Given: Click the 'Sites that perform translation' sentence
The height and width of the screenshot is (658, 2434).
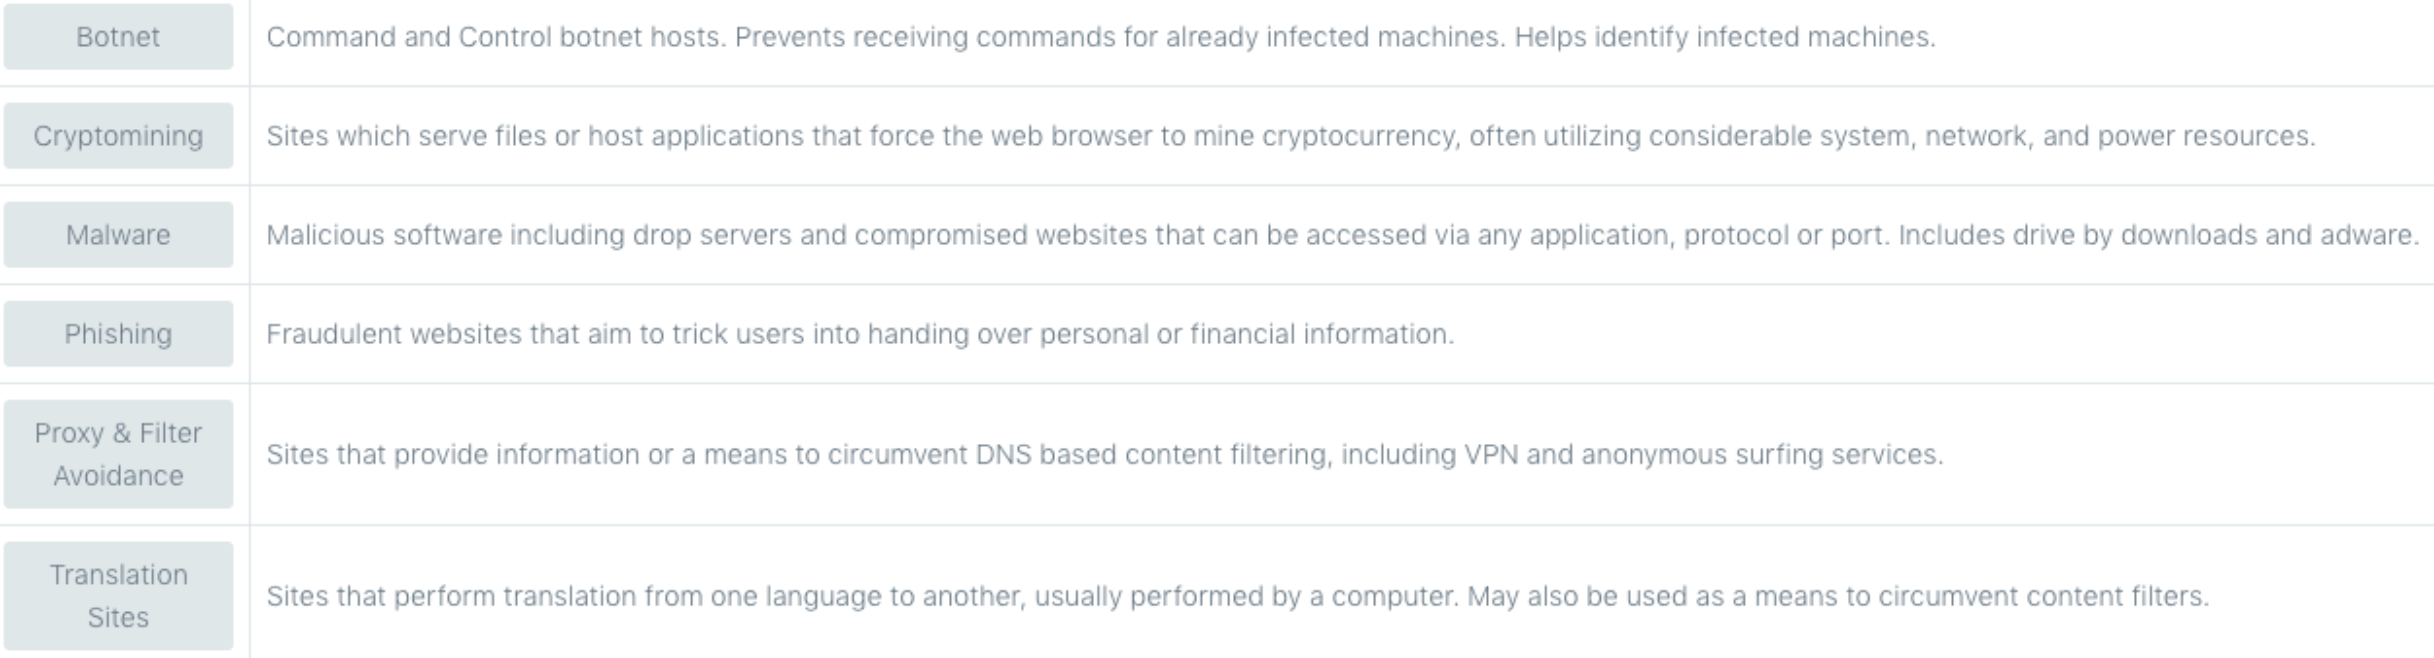Looking at the screenshot, I should [x=862, y=596].
